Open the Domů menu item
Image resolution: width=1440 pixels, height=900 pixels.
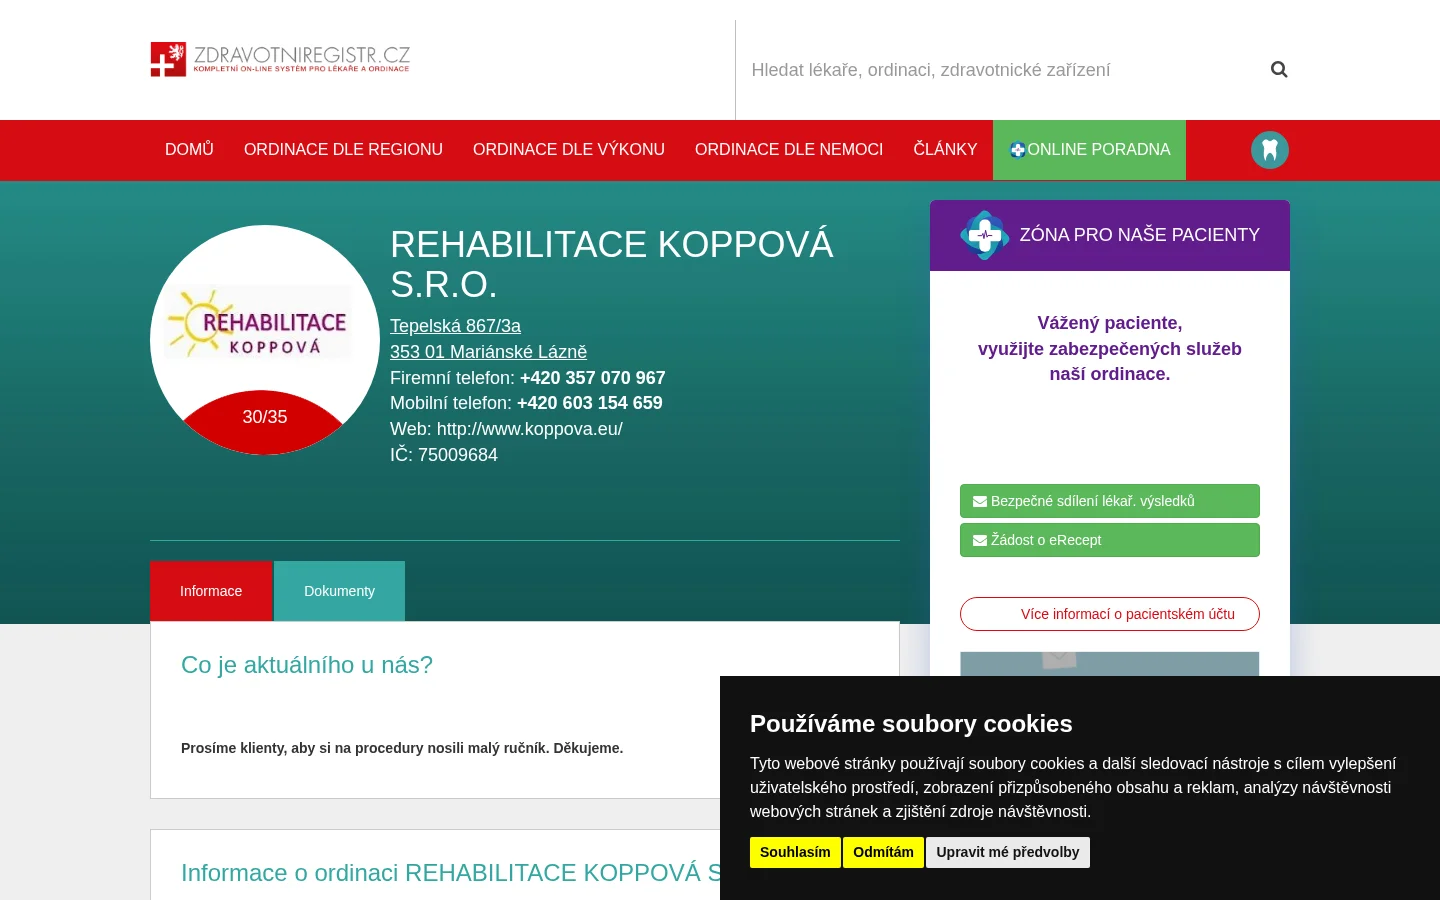click(189, 150)
